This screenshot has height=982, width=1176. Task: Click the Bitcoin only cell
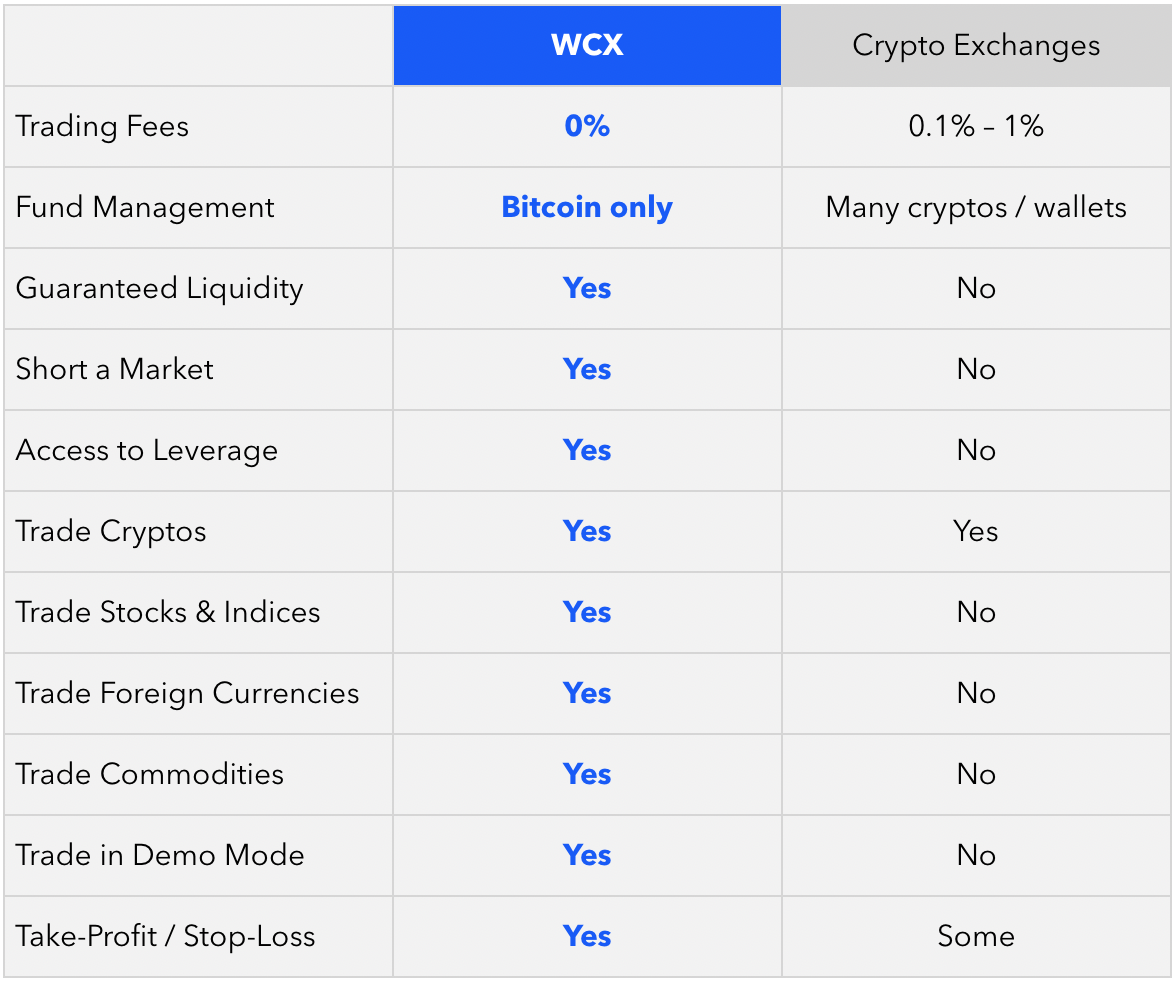[587, 207]
